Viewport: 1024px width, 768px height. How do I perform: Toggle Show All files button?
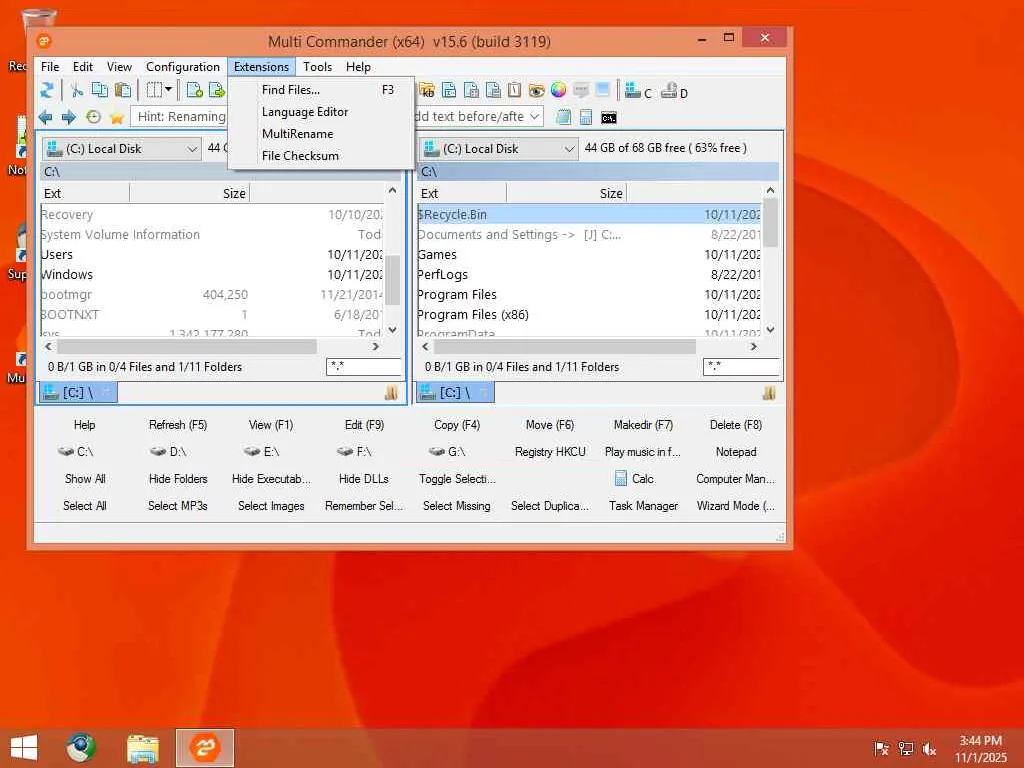pyautogui.click(x=85, y=479)
